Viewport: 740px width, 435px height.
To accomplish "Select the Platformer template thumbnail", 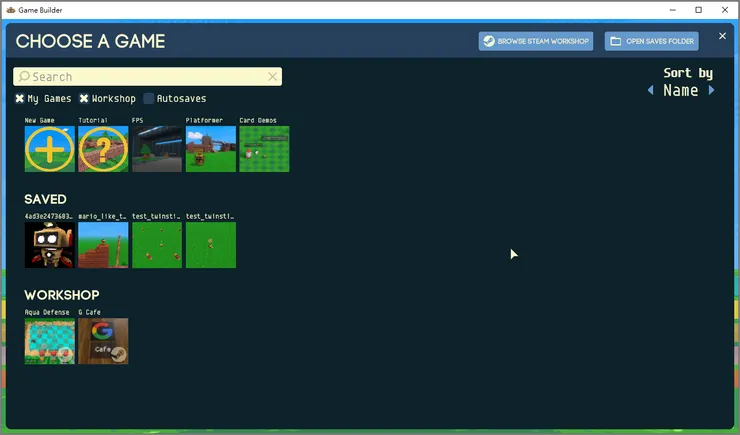I will pyautogui.click(x=210, y=149).
